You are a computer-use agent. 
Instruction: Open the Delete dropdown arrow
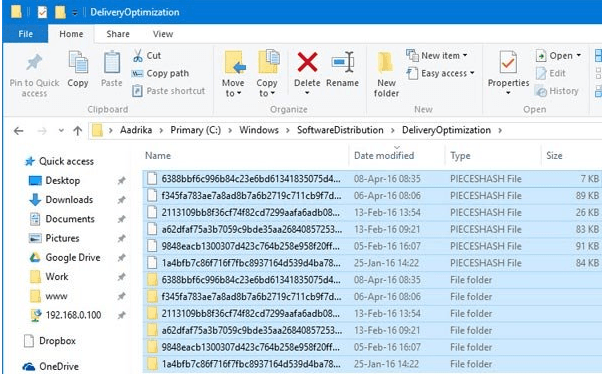pyautogui.click(x=307, y=93)
